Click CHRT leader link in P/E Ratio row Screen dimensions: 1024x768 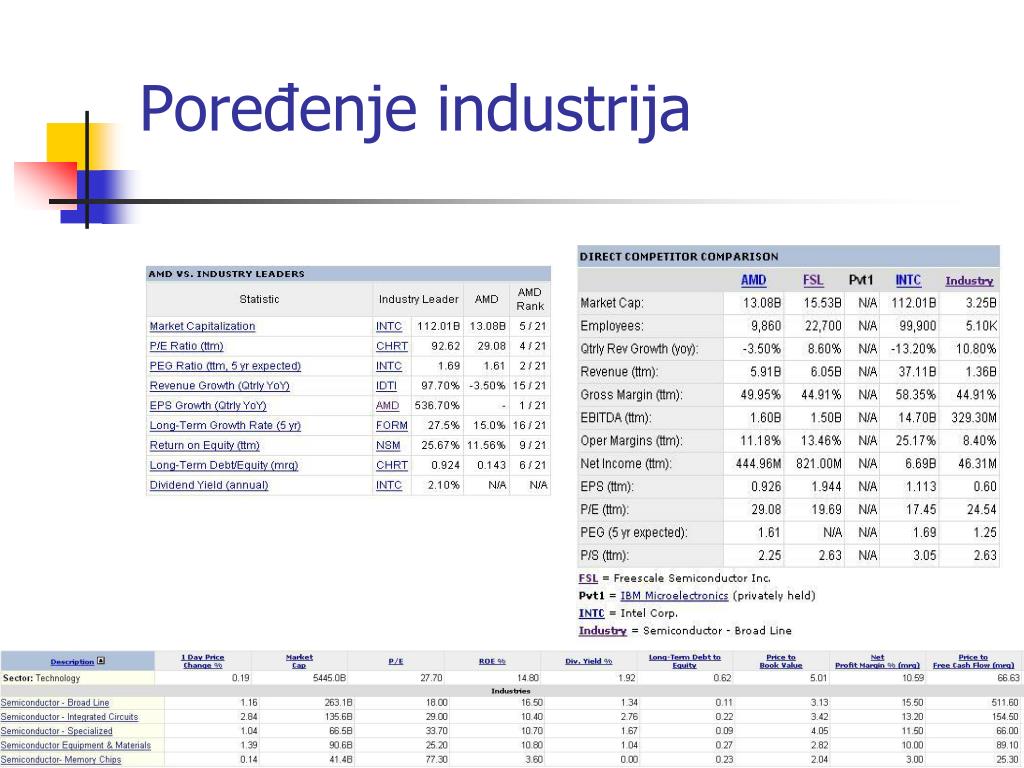pyautogui.click(x=392, y=346)
